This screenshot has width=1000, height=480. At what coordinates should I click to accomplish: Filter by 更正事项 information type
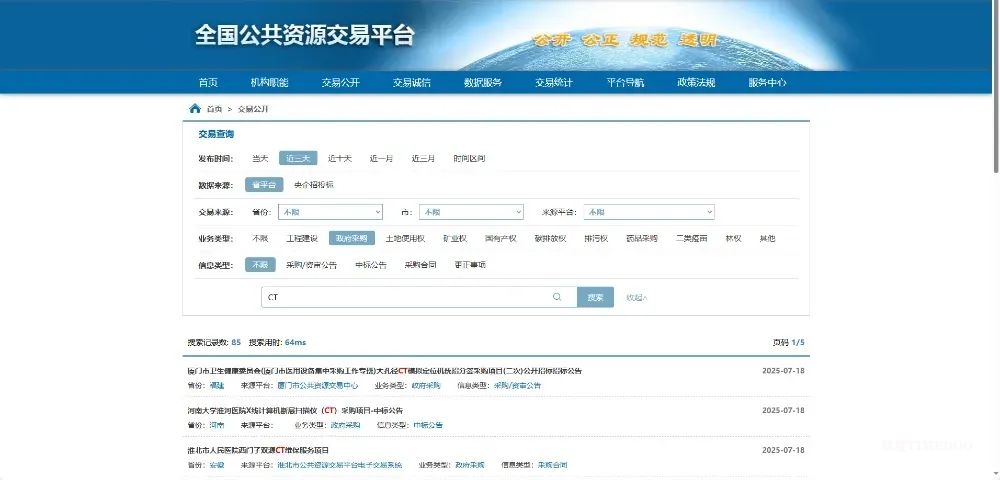pos(470,265)
